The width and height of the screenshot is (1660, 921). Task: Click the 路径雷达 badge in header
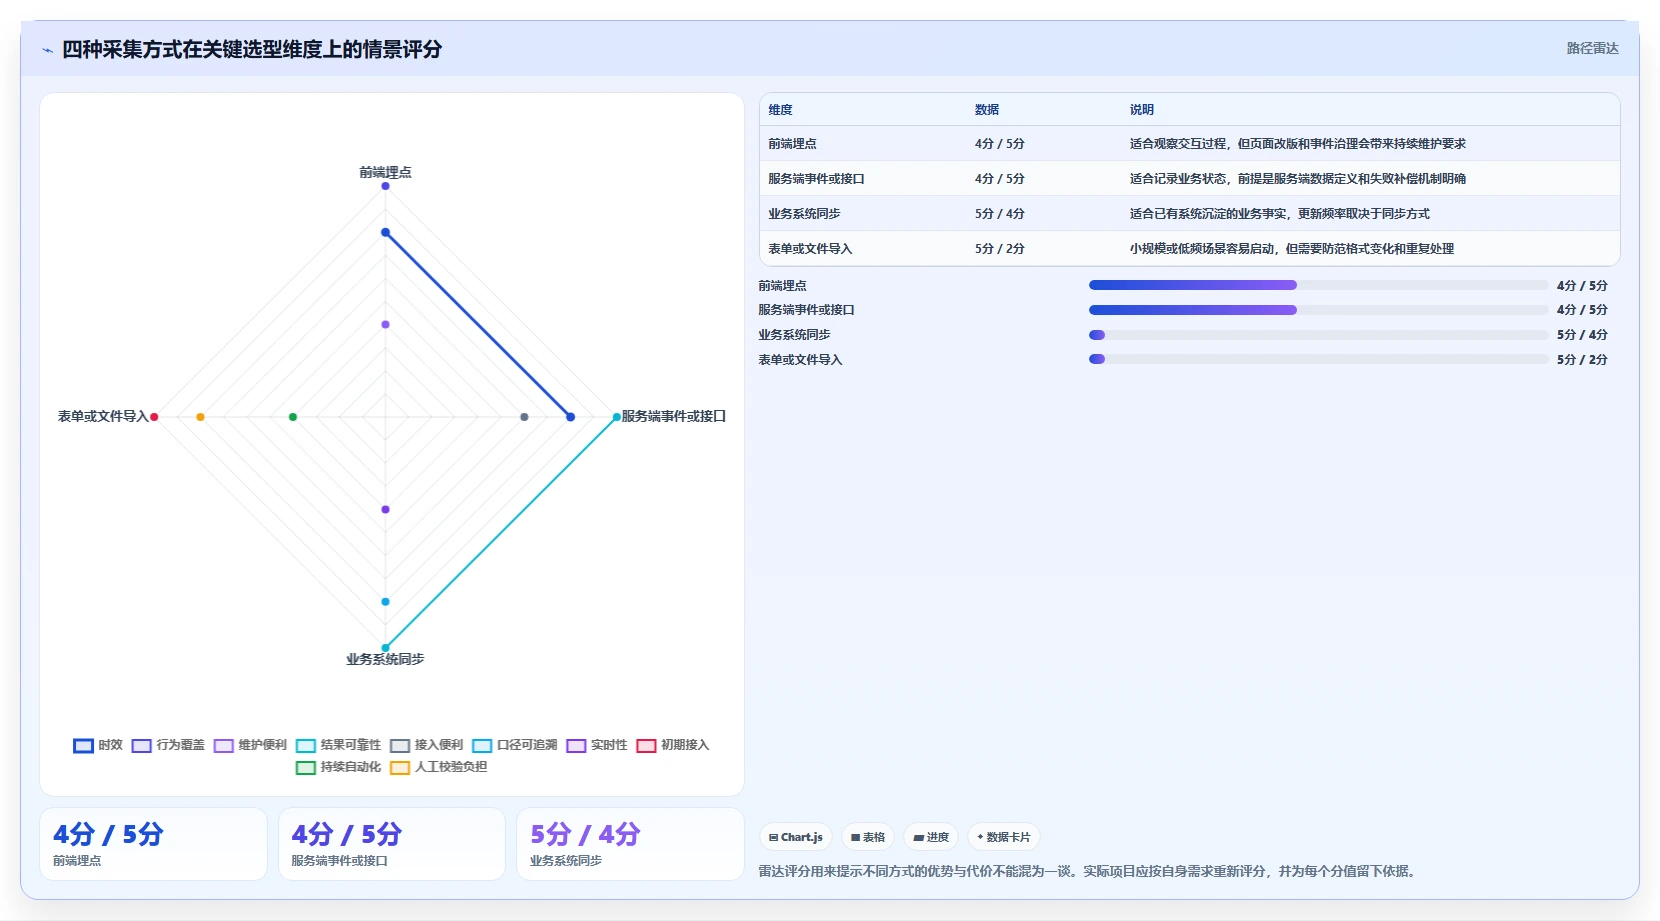[x=1592, y=48]
